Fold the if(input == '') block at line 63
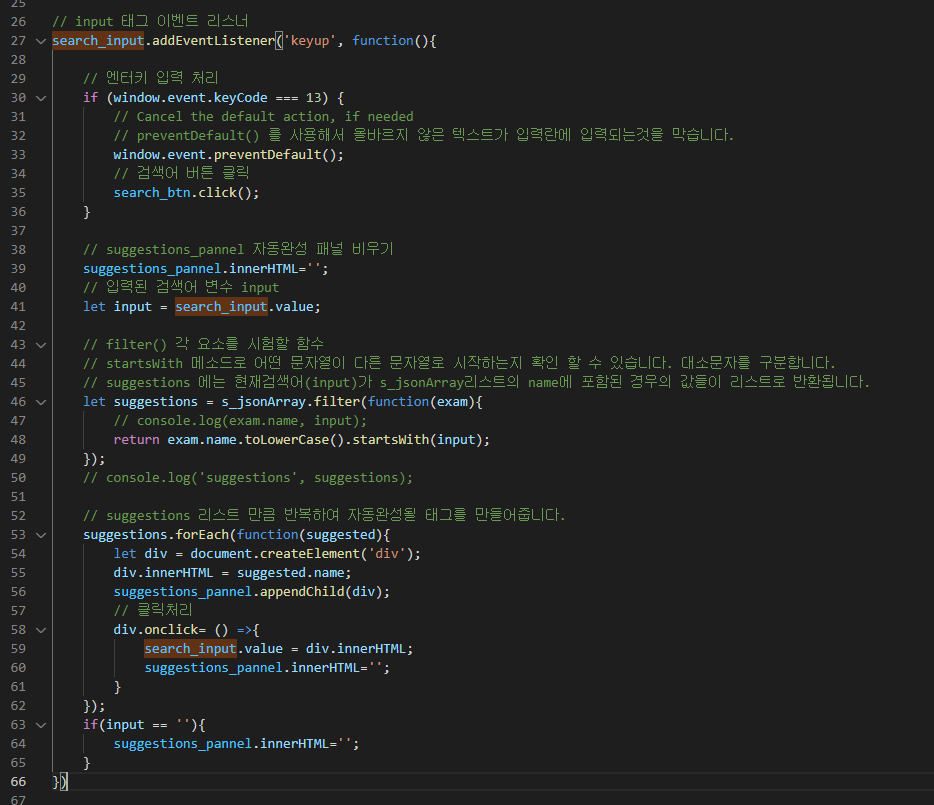This screenshot has width=934, height=805. tap(41, 725)
